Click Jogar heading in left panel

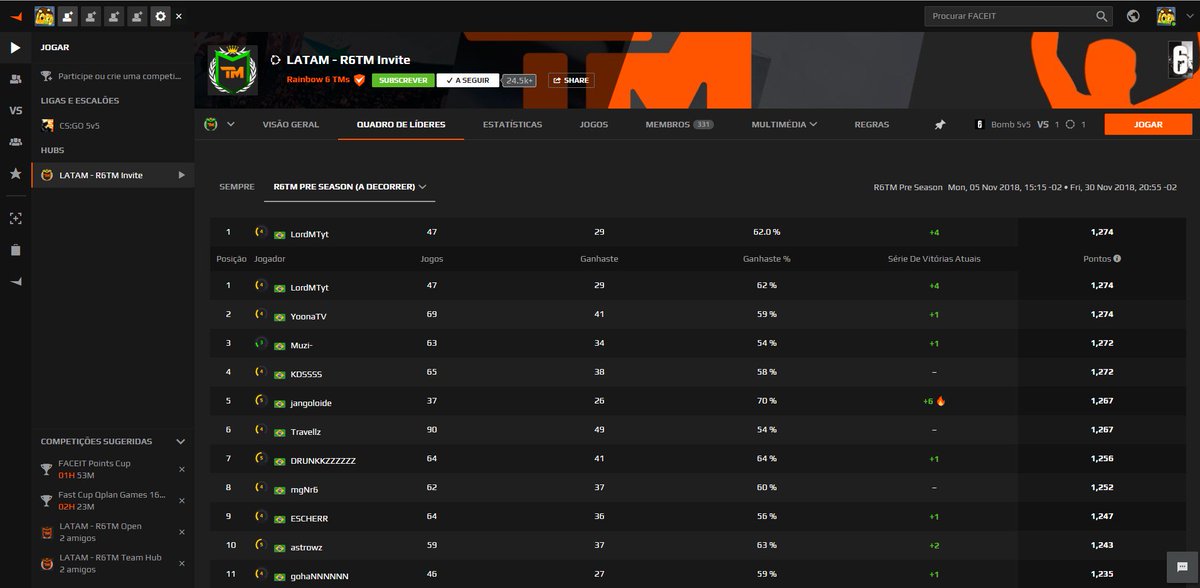55,47
